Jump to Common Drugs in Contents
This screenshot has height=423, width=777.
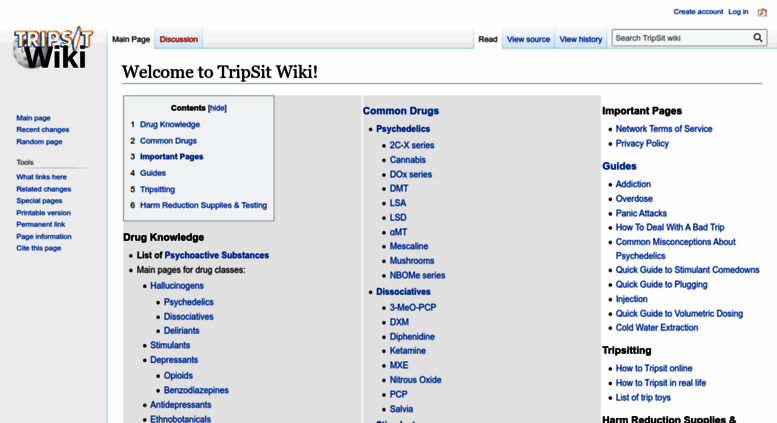click(x=168, y=141)
